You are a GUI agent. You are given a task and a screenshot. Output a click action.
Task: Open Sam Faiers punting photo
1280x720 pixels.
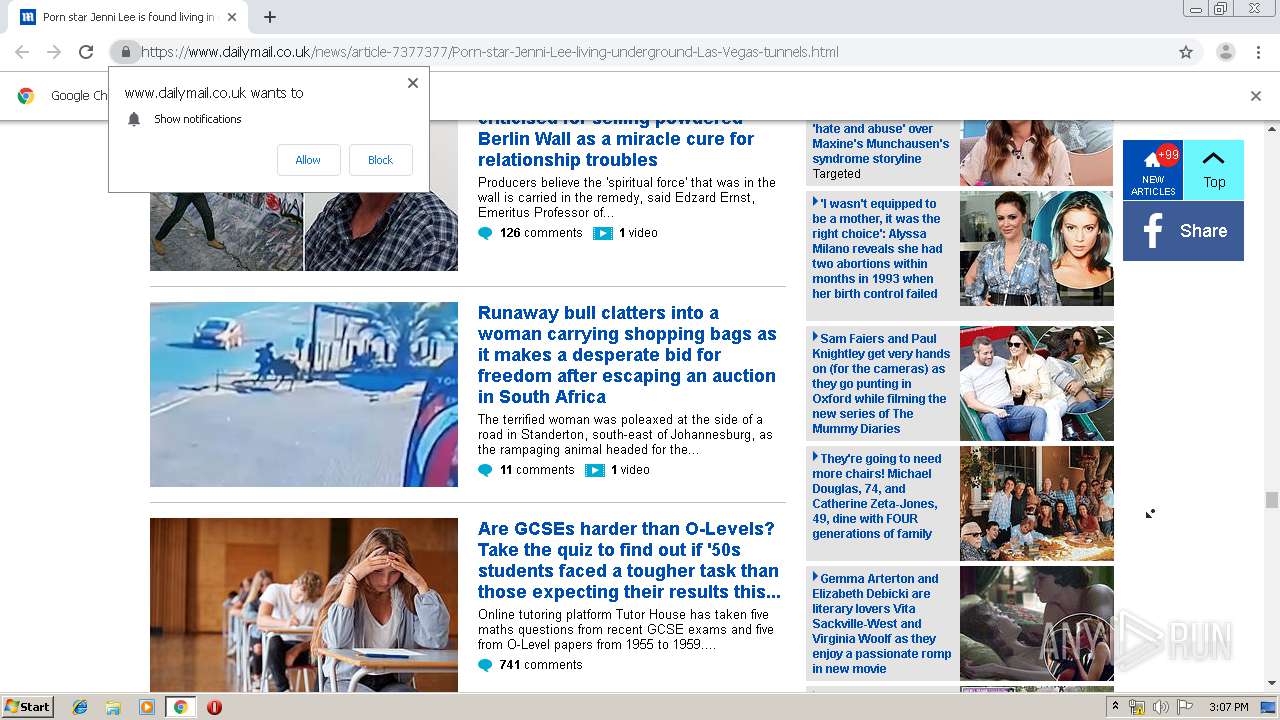pyautogui.click(x=1036, y=383)
